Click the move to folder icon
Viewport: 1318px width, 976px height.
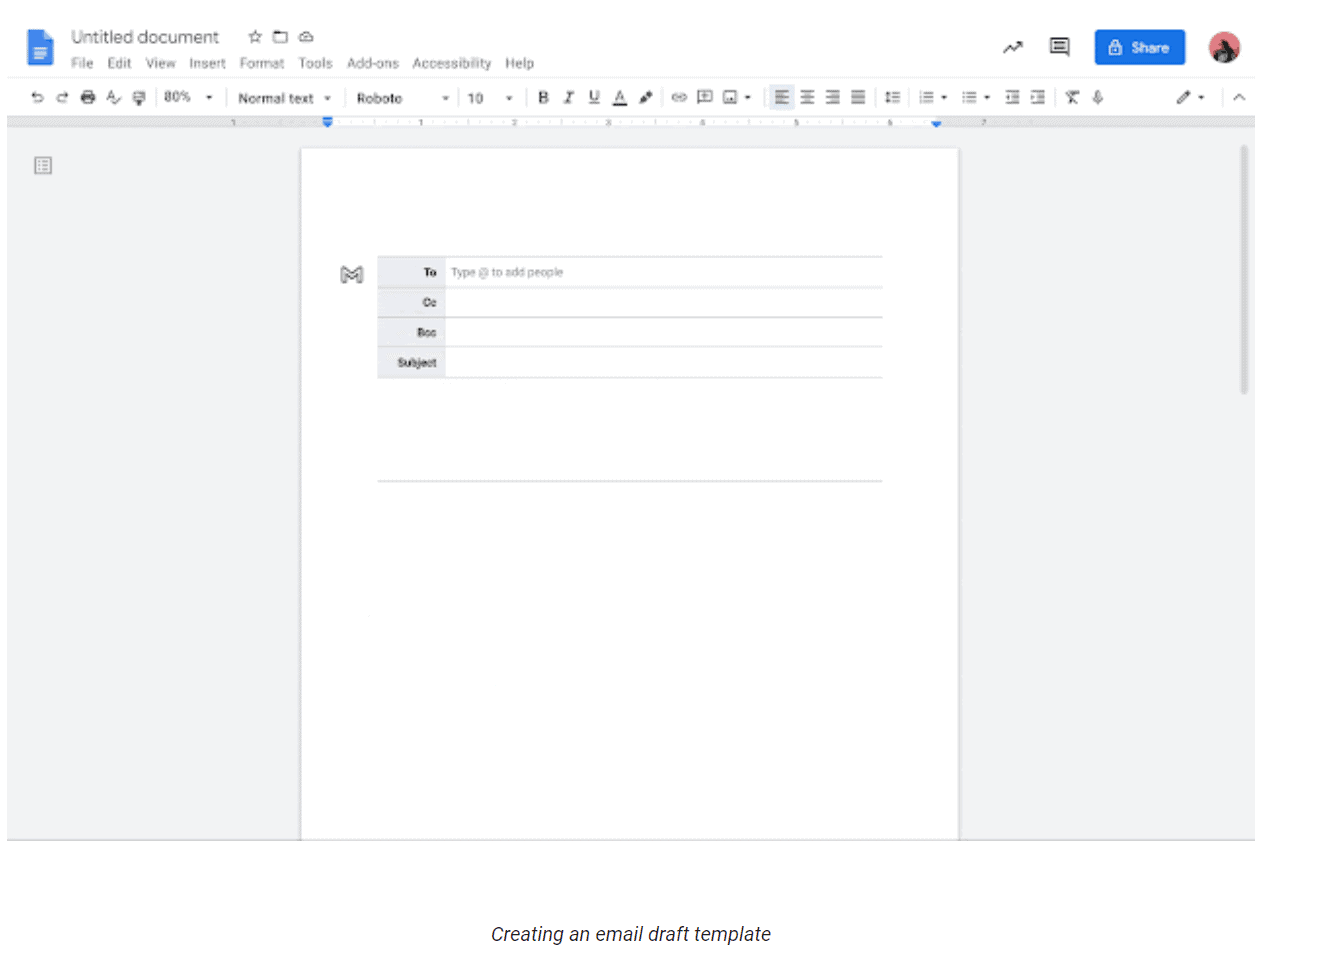[281, 37]
